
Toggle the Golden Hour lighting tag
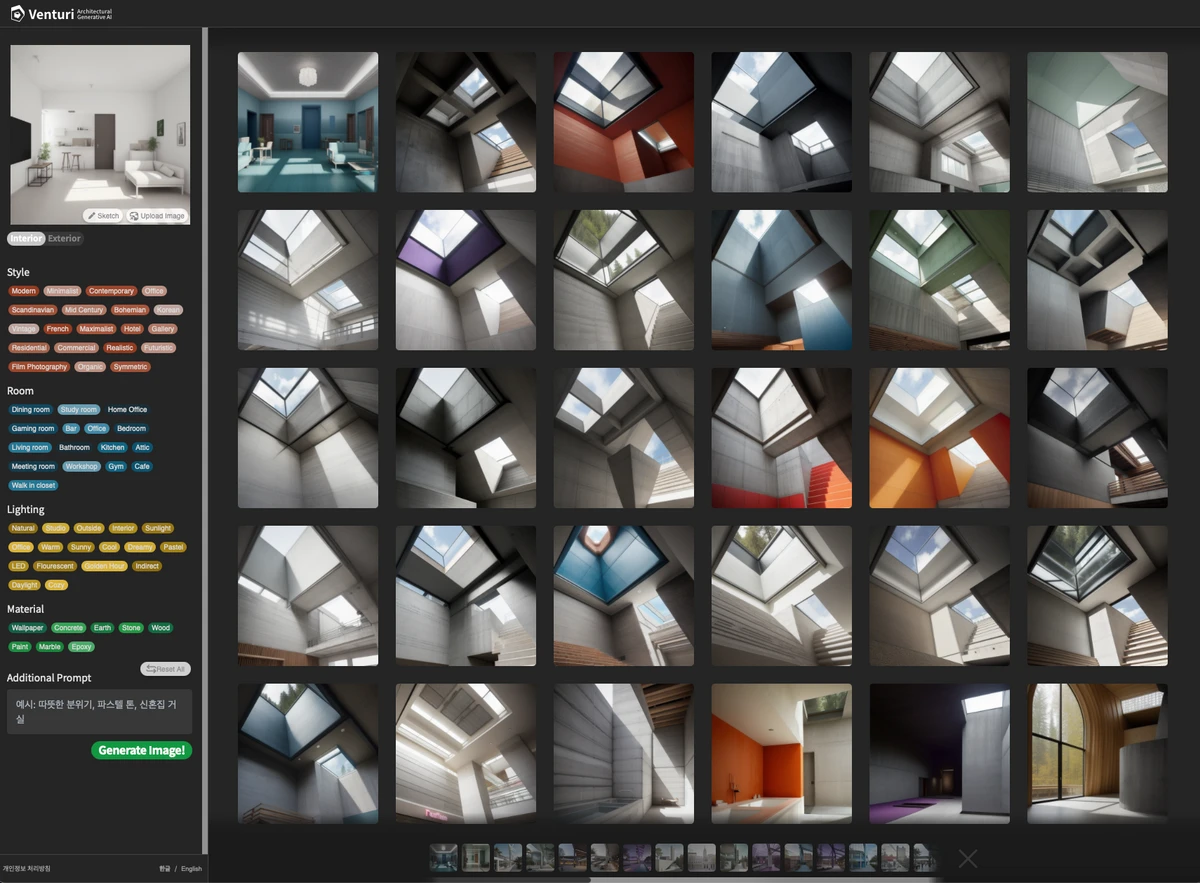105,566
